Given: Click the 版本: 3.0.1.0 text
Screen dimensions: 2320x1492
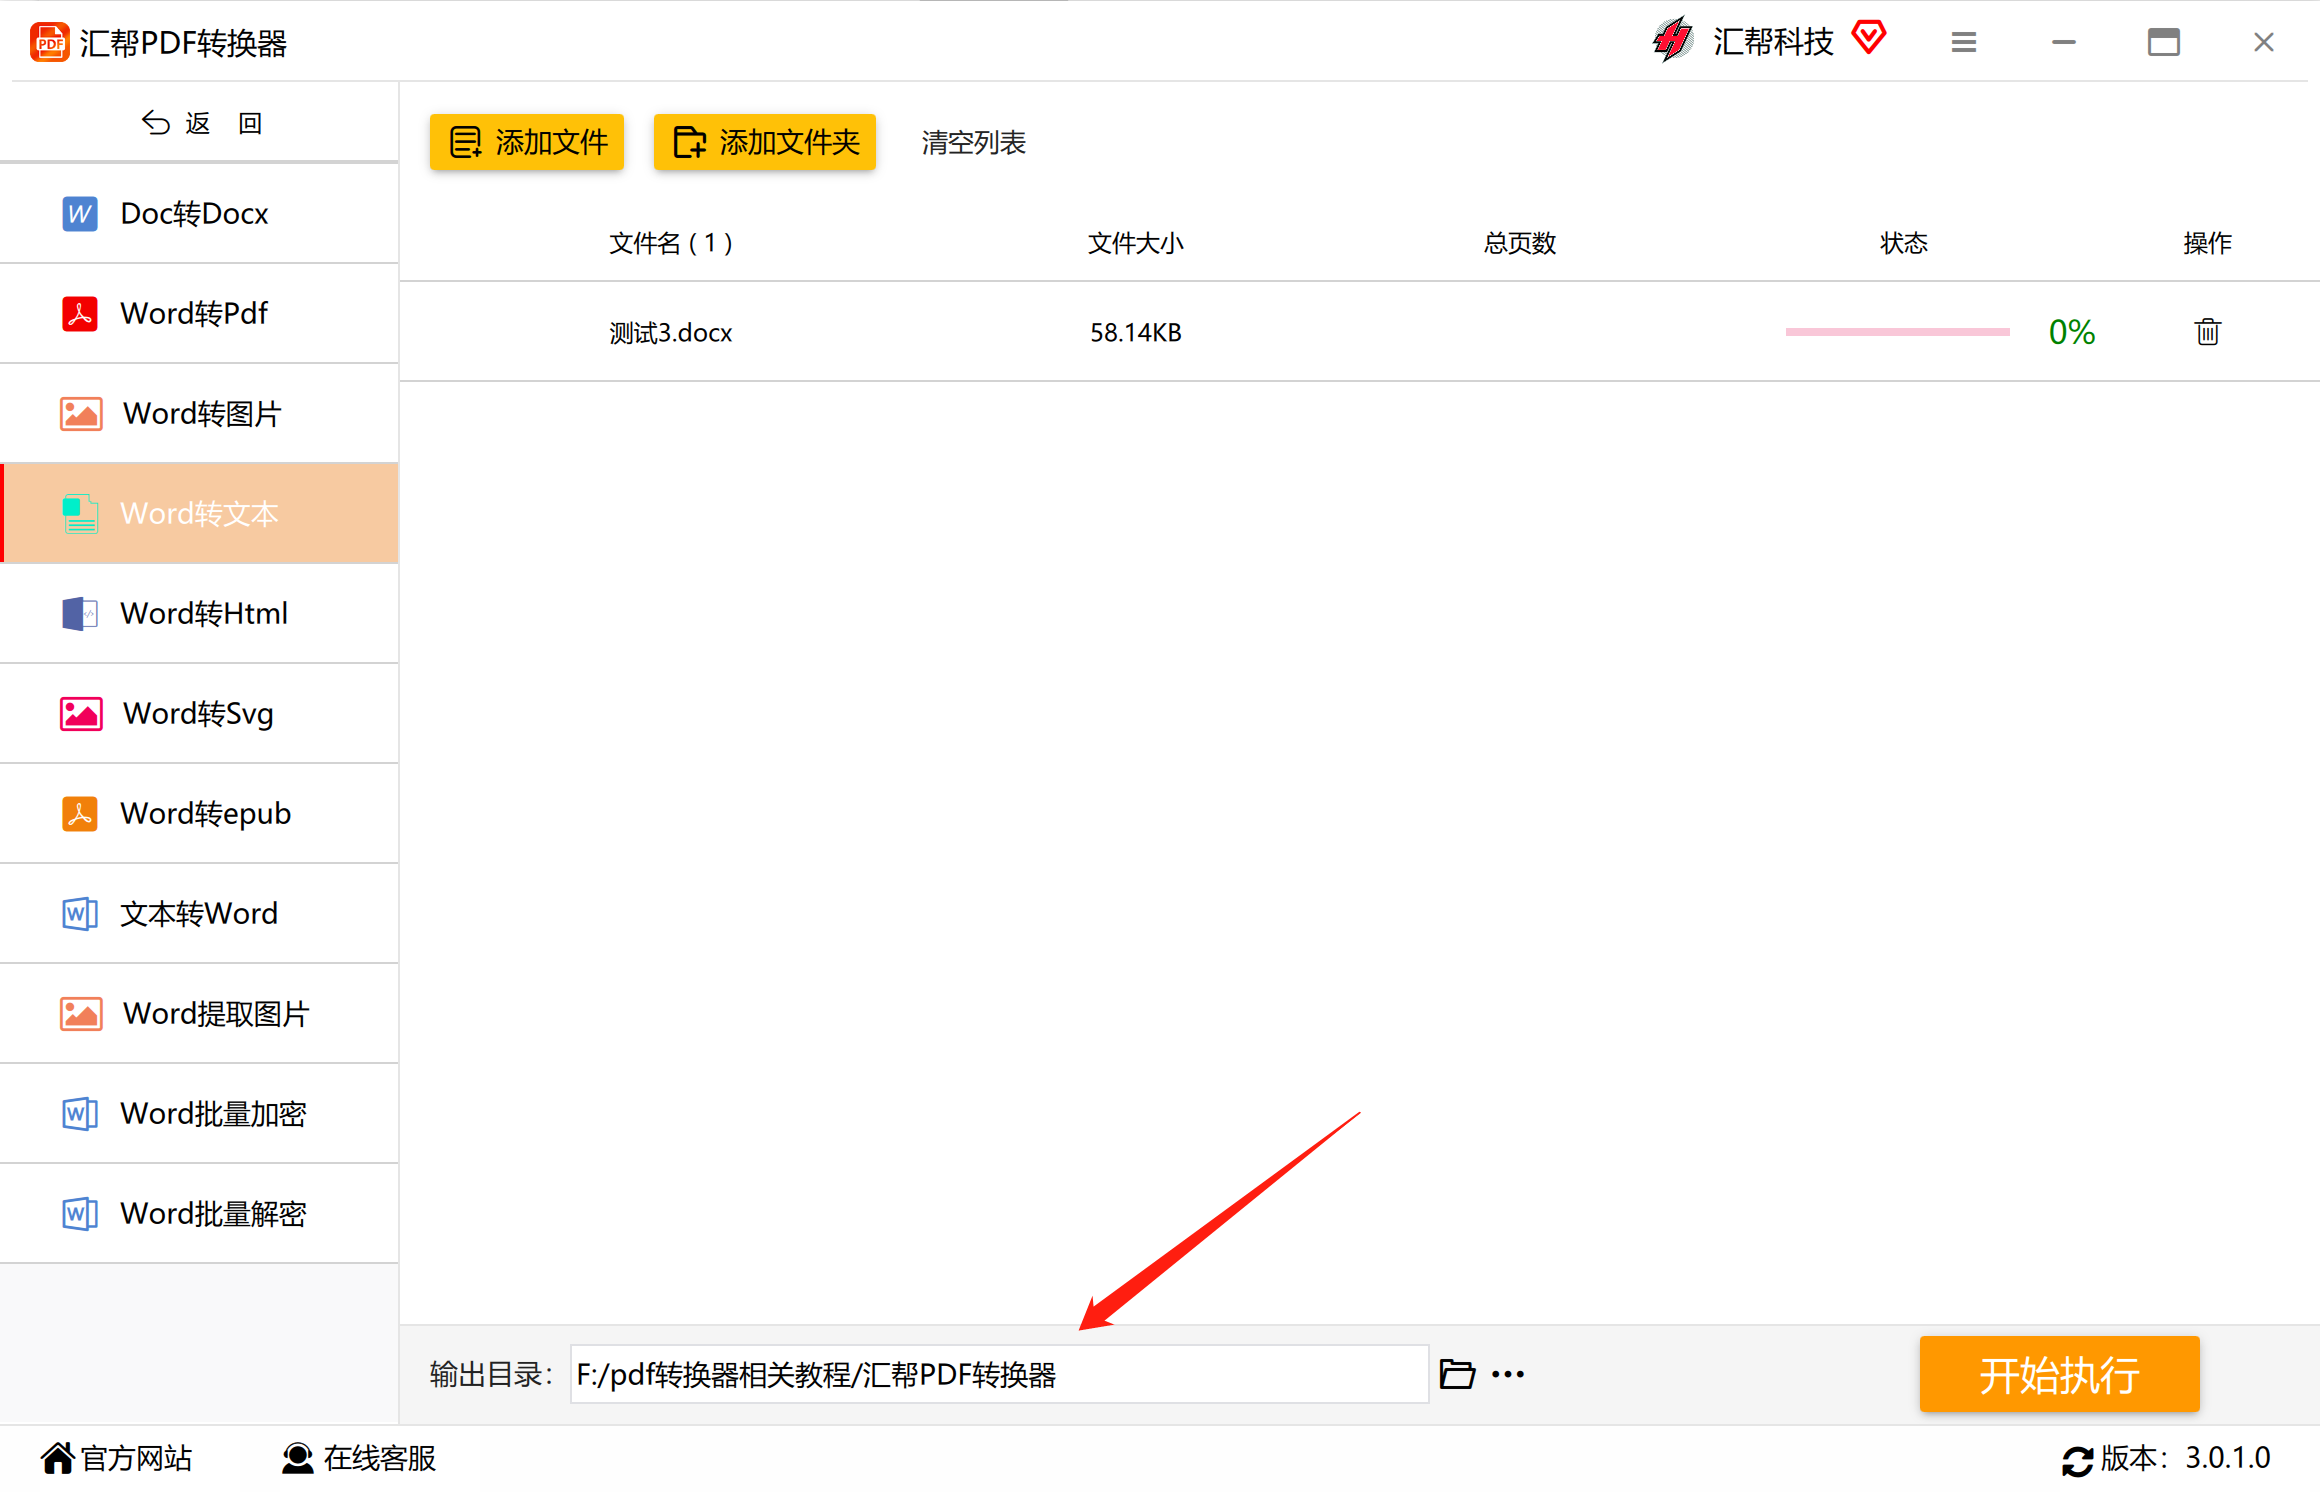Looking at the screenshot, I should [2186, 1458].
